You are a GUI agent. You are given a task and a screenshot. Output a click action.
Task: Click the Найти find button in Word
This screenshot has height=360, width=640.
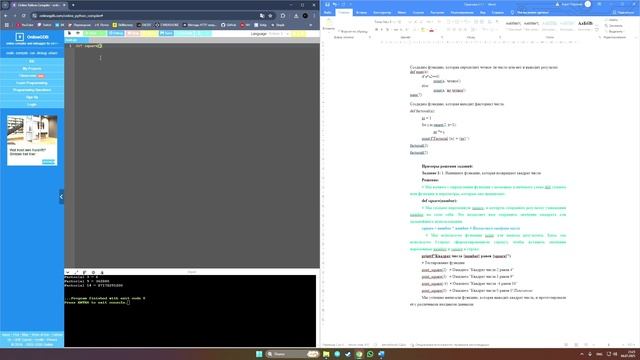[613, 20]
